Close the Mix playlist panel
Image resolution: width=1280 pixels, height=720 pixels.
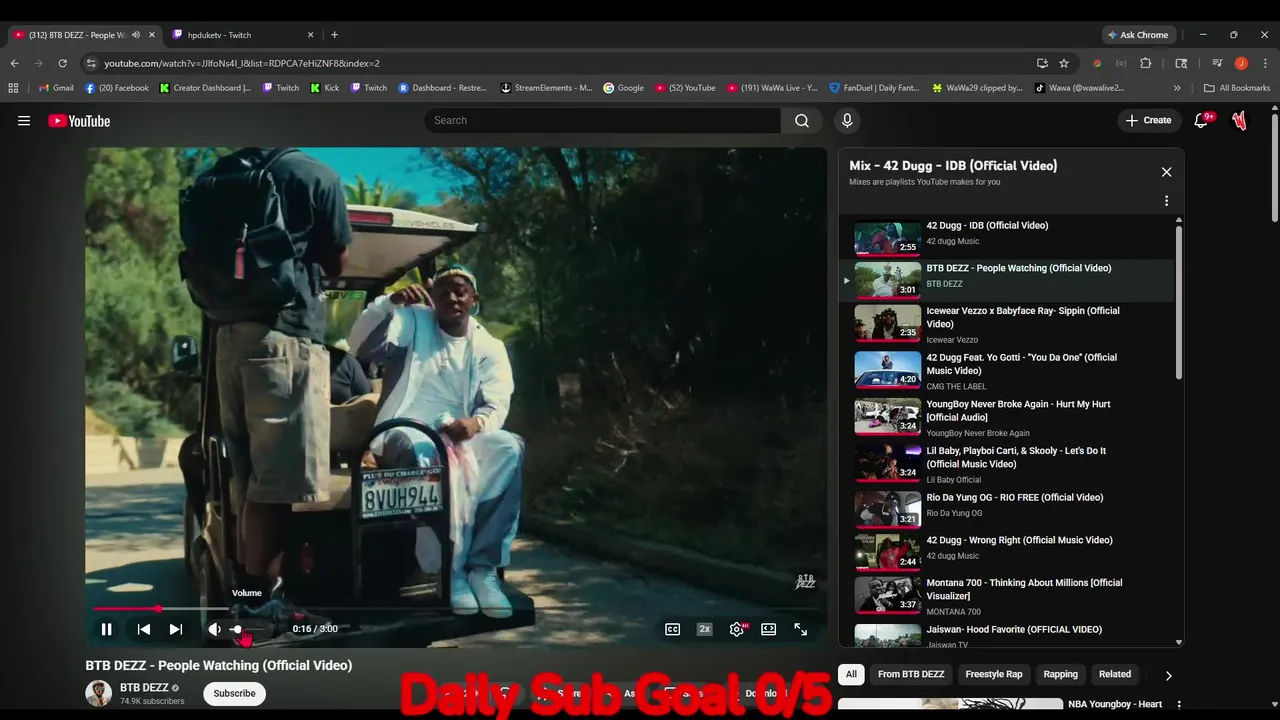pyautogui.click(x=1166, y=172)
